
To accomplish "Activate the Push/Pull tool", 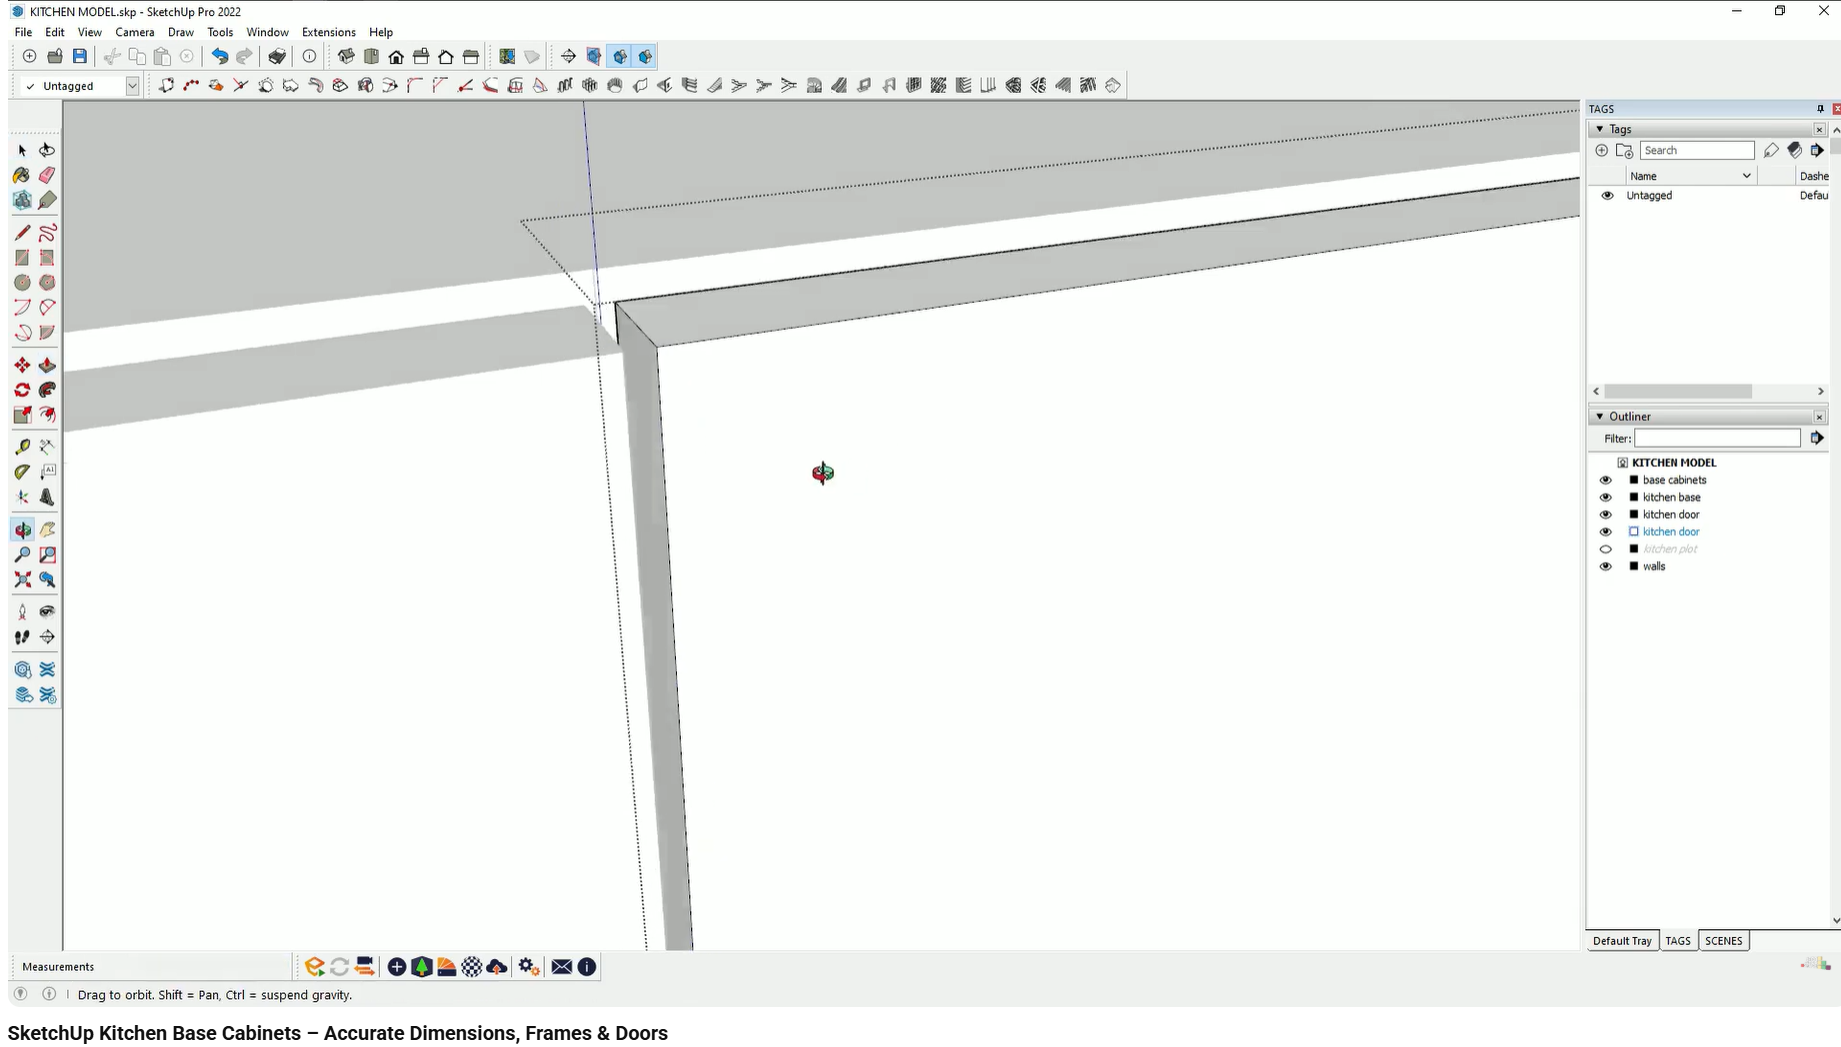I will (x=47, y=364).
